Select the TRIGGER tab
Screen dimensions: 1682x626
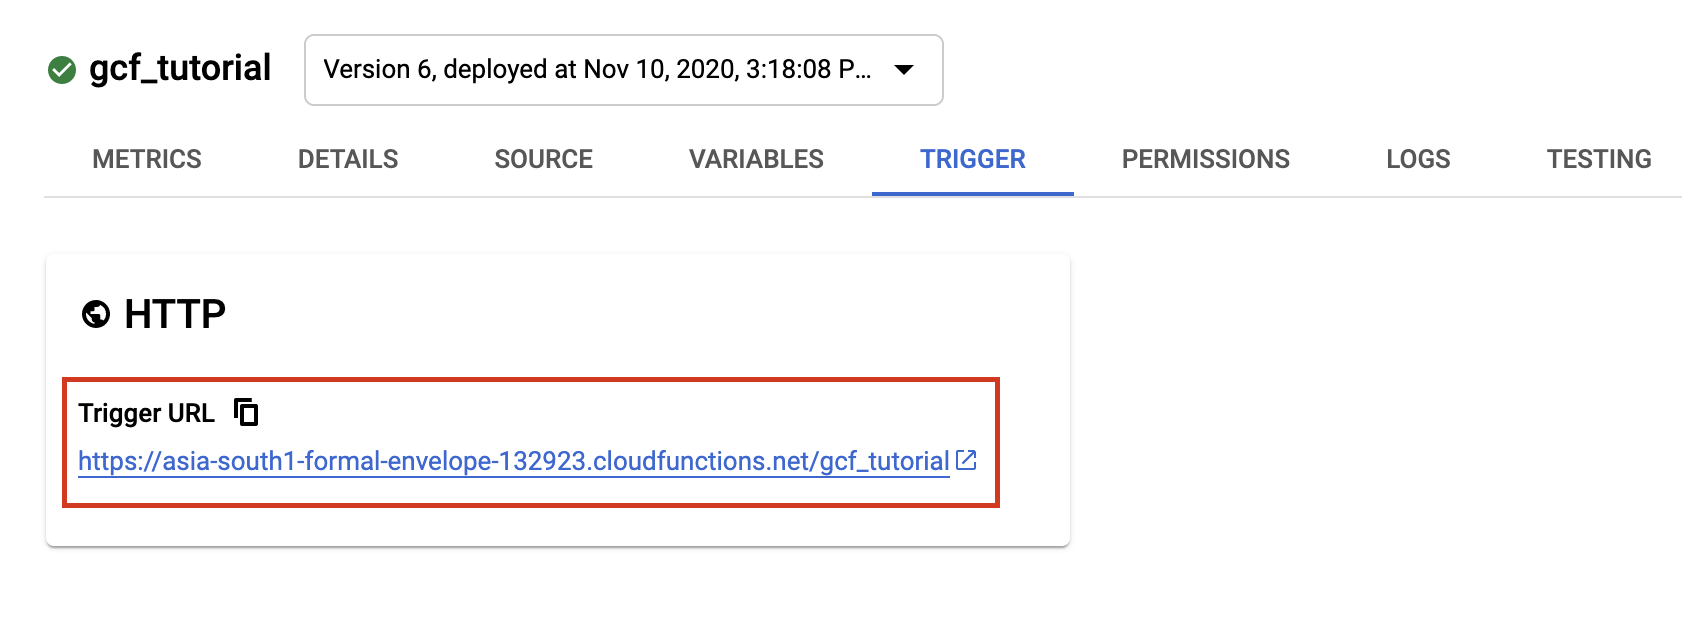point(973,159)
